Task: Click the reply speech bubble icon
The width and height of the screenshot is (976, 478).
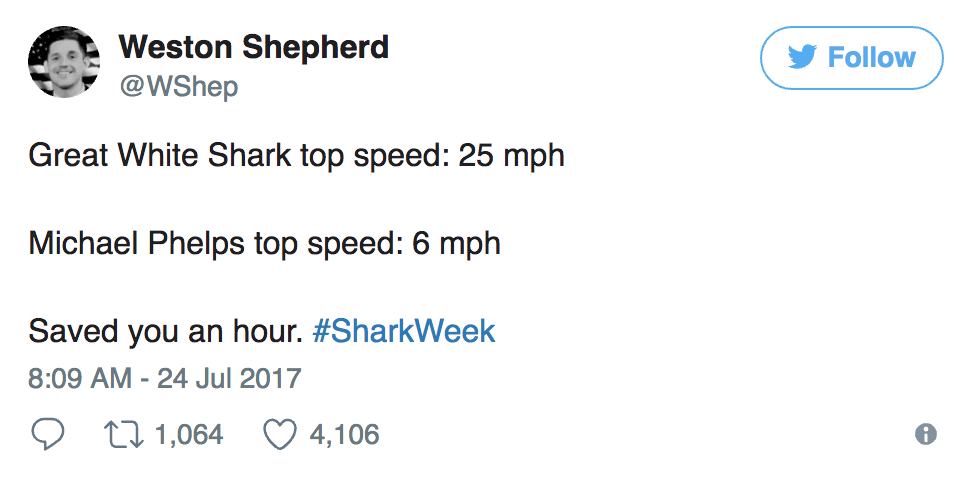Action: [x=47, y=434]
